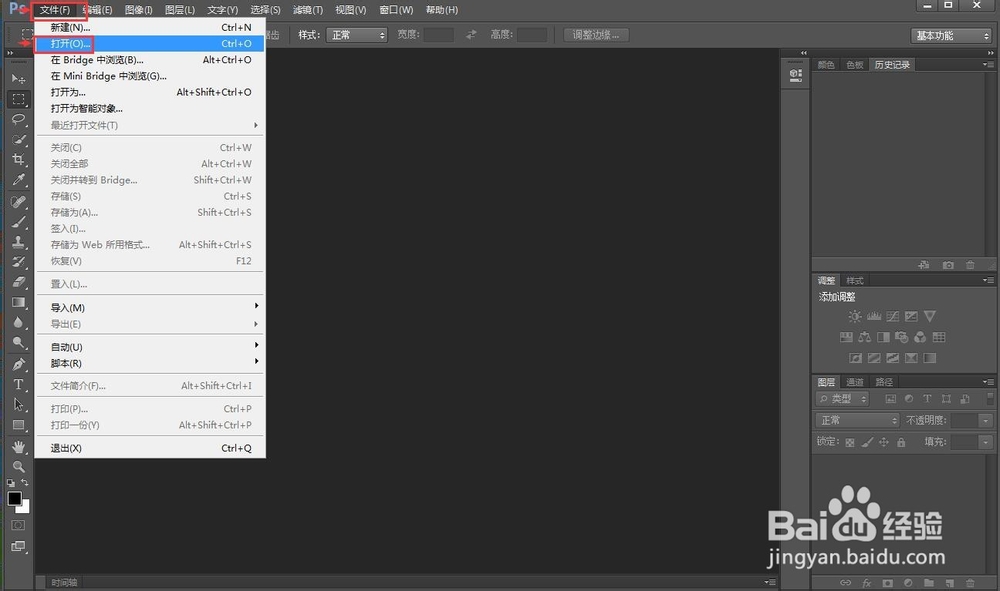This screenshot has height=591, width=1000.
Task: Select the Zoom tool in toolbox
Action: point(18,467)
